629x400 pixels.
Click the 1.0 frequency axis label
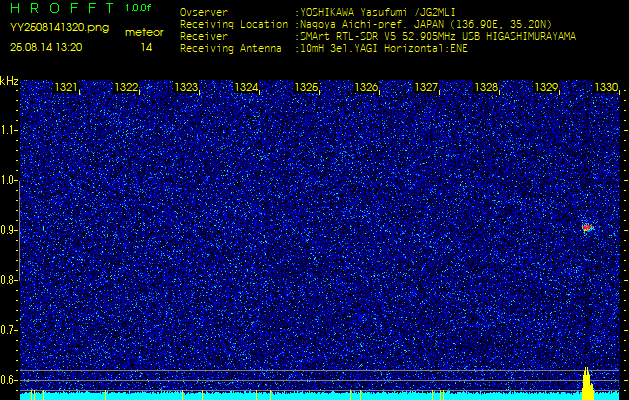(x=8, y=181)
